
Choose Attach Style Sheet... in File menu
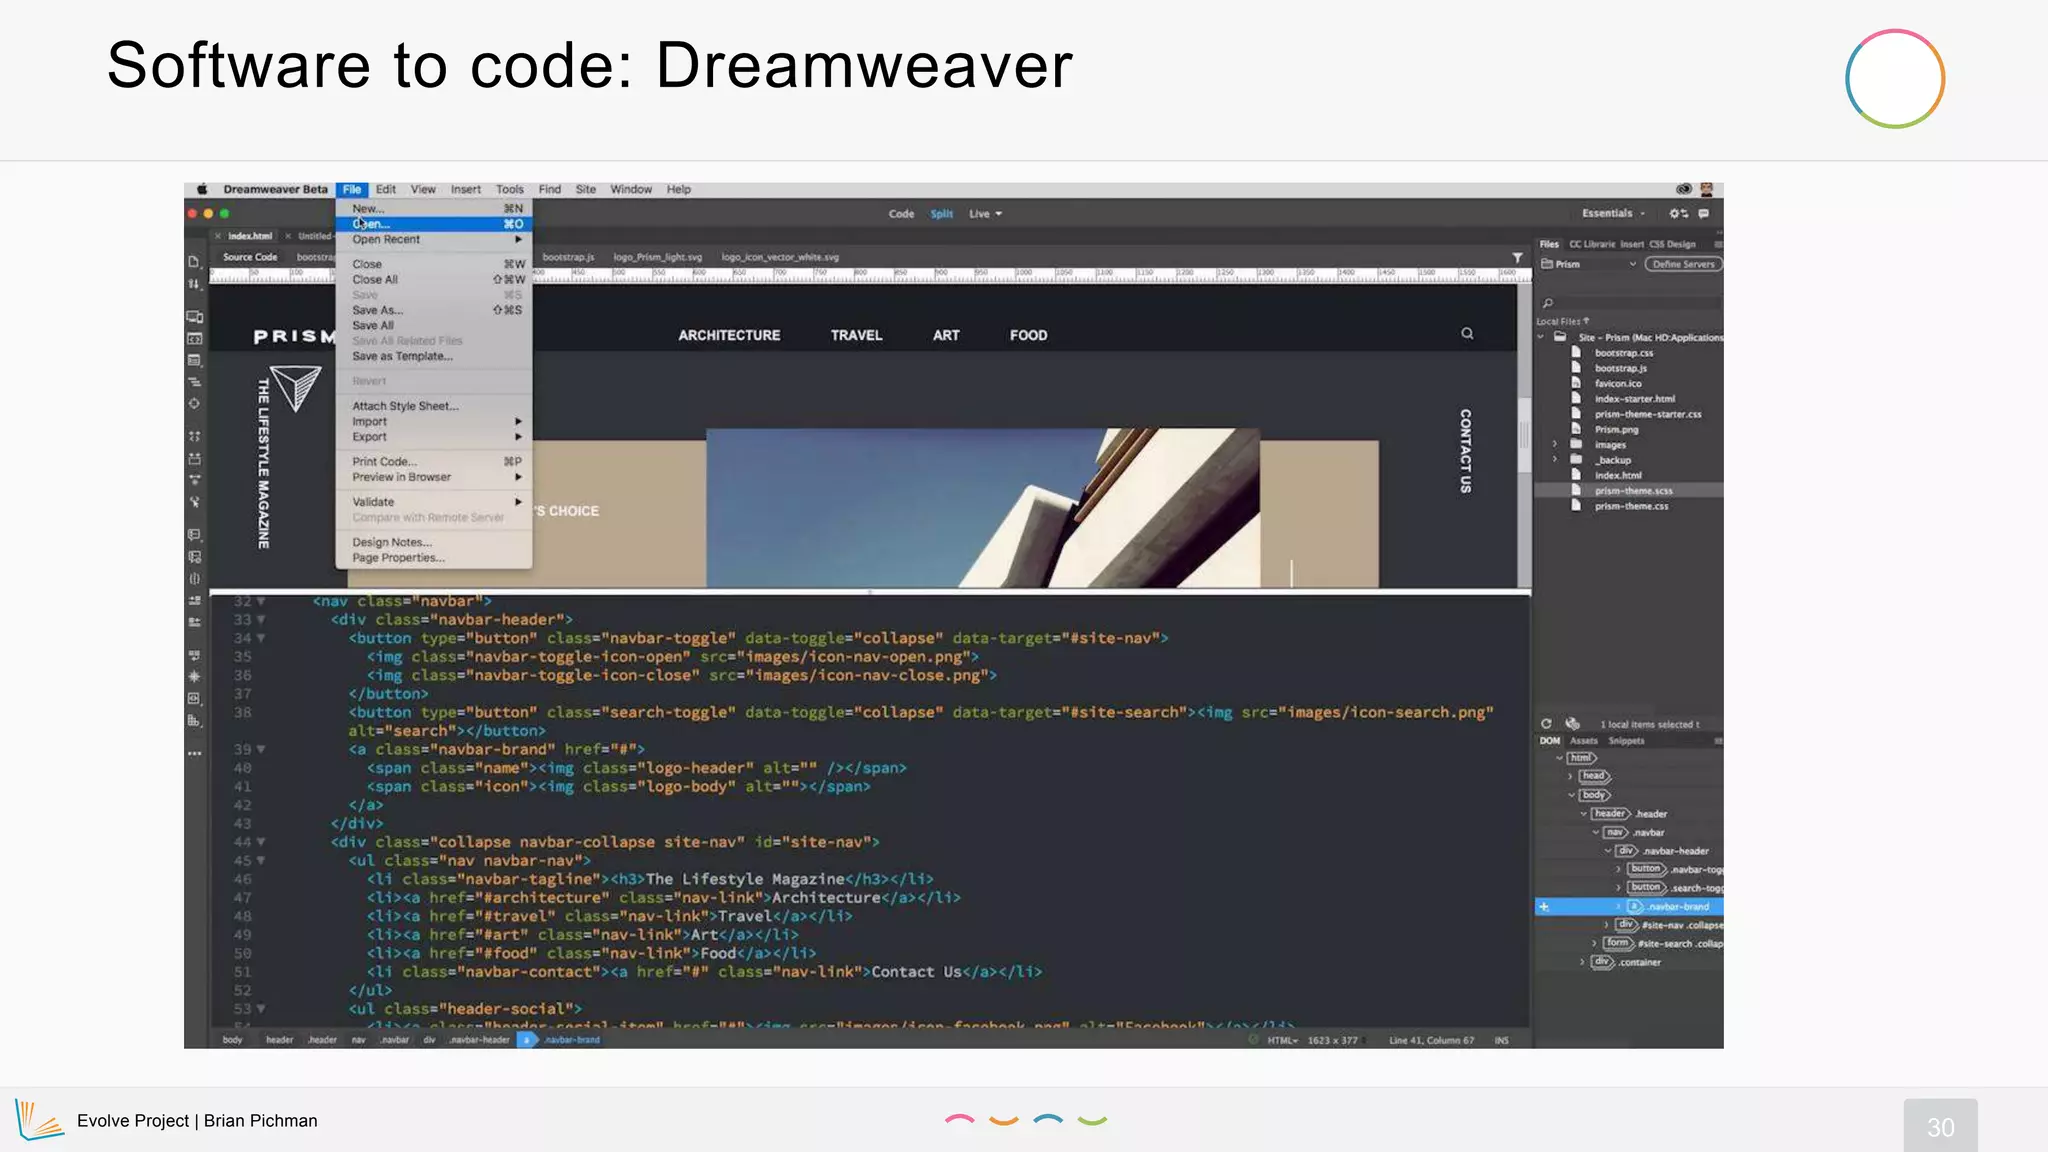click(433, 406)
